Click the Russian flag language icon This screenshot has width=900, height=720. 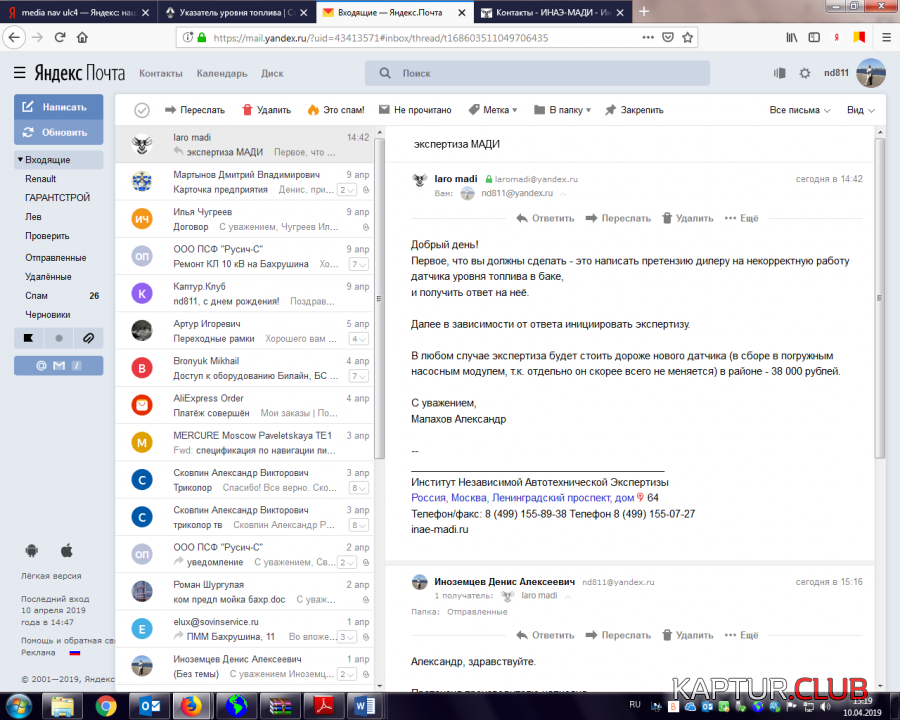point(75,653)
